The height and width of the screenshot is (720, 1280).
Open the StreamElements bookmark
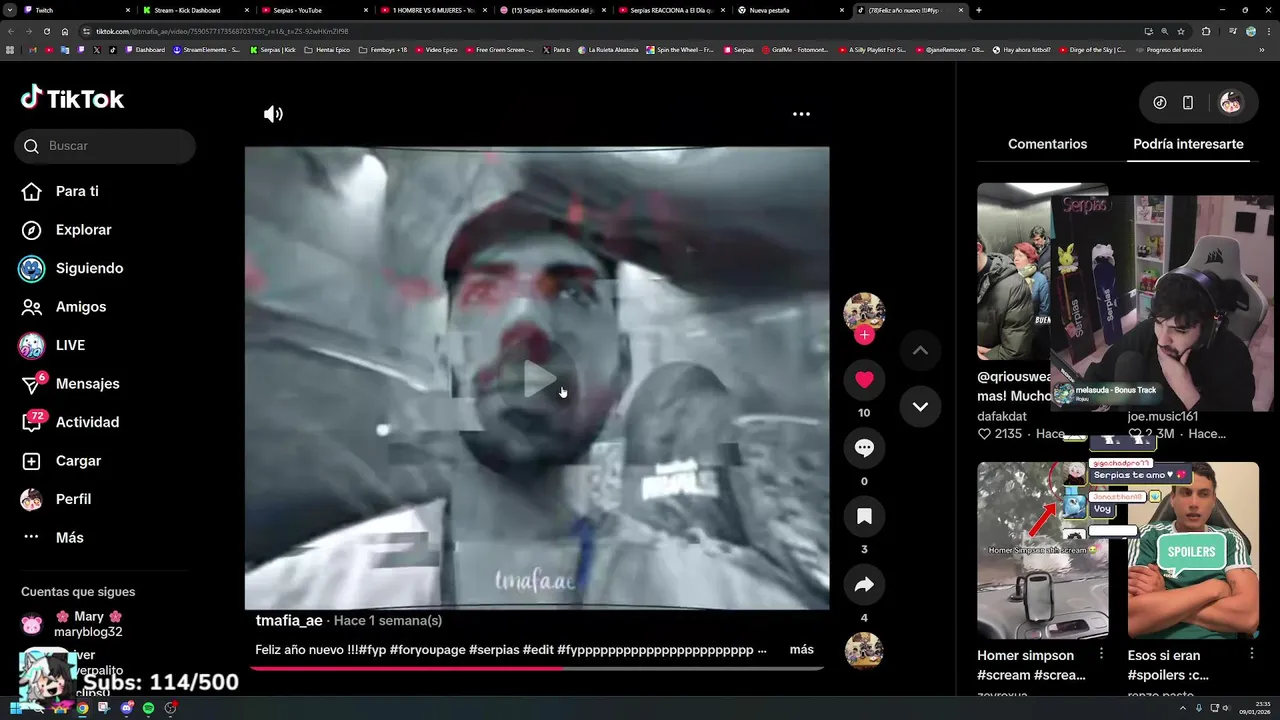(x=206, y=49)
